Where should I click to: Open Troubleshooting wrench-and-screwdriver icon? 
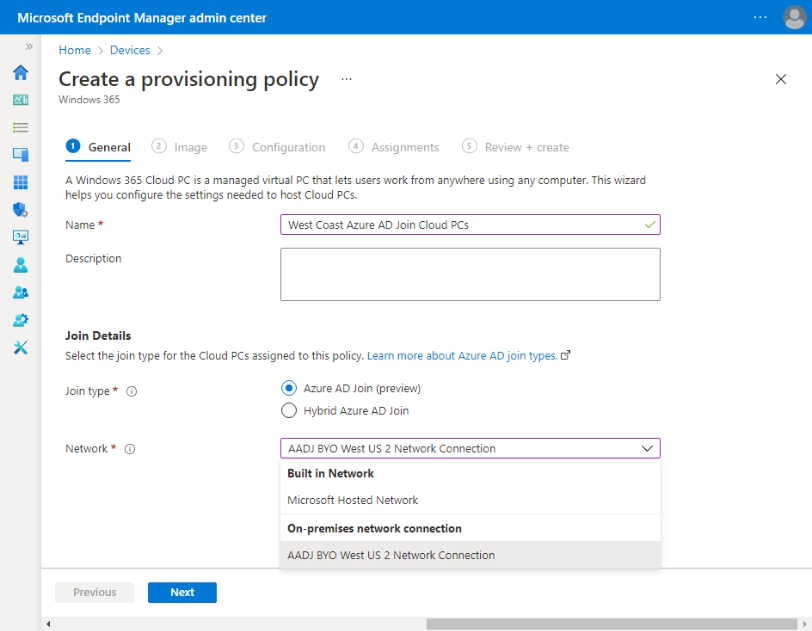(20, 347)
